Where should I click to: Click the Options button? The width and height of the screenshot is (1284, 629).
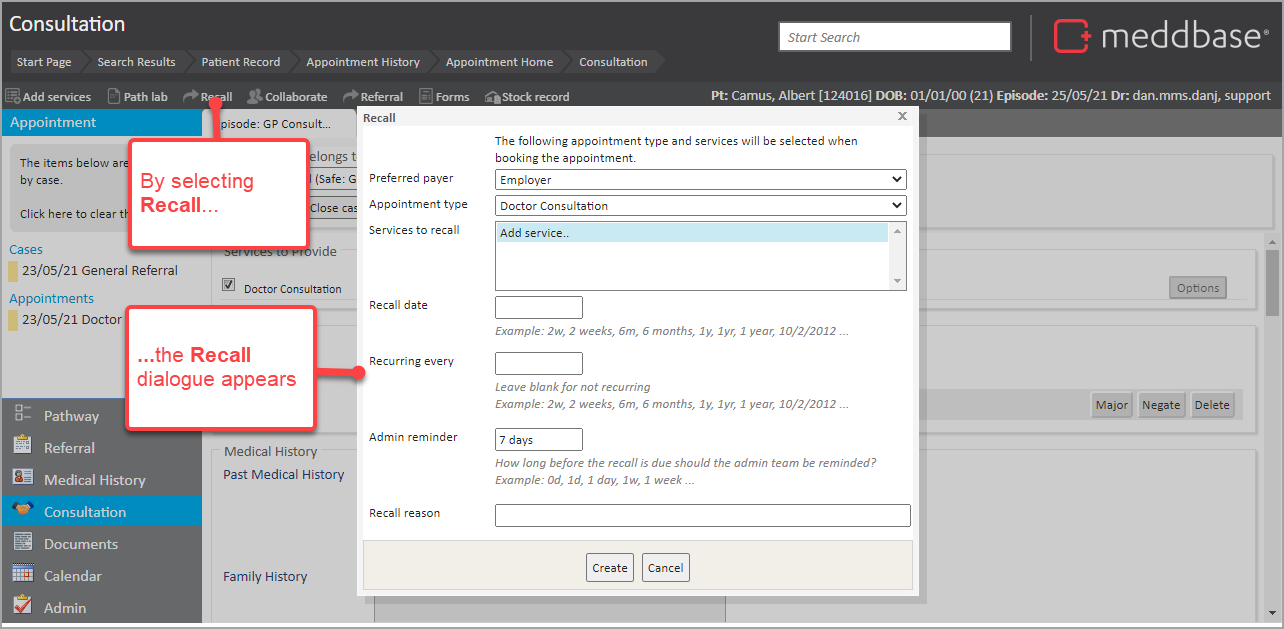click(1197, 288)
